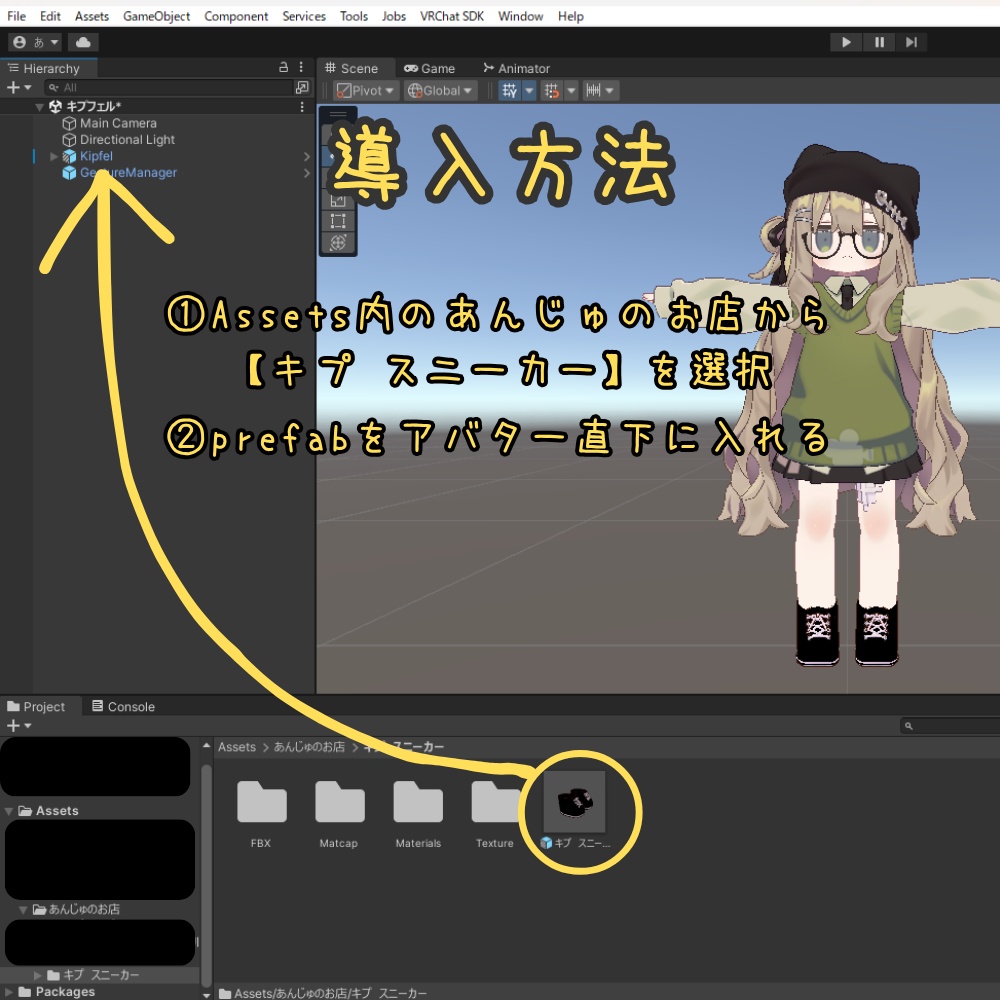1000x1000 pixels.
Task: Toggle the Pause button
Action: click(878, 41)
